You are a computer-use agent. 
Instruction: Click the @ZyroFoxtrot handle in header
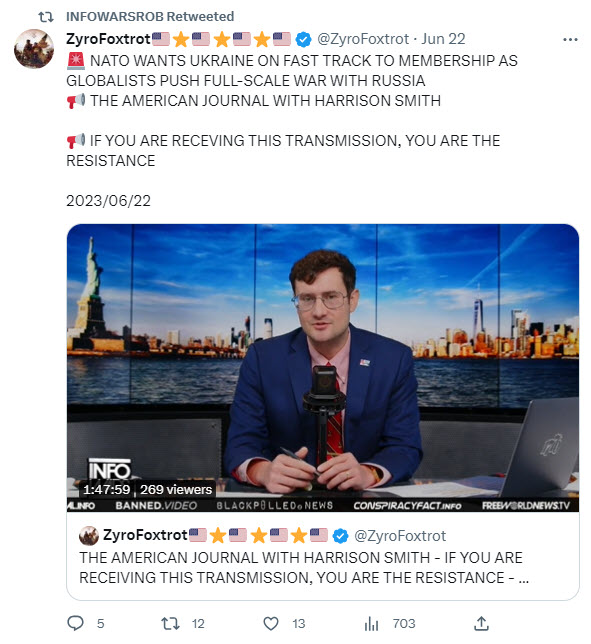363,39
